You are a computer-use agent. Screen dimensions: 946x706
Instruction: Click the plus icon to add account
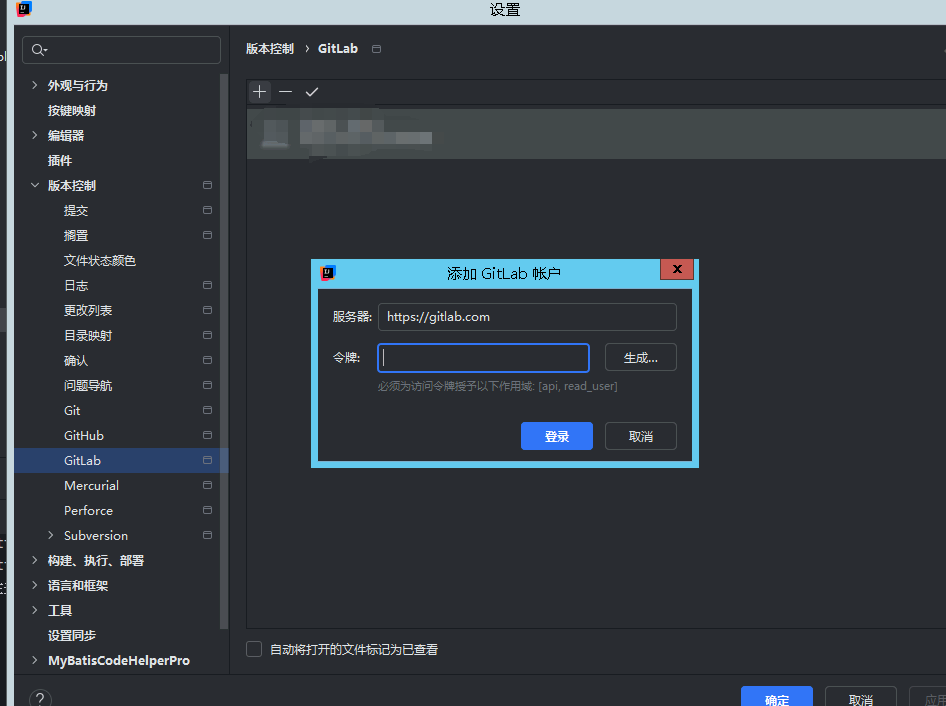[259, 92]
